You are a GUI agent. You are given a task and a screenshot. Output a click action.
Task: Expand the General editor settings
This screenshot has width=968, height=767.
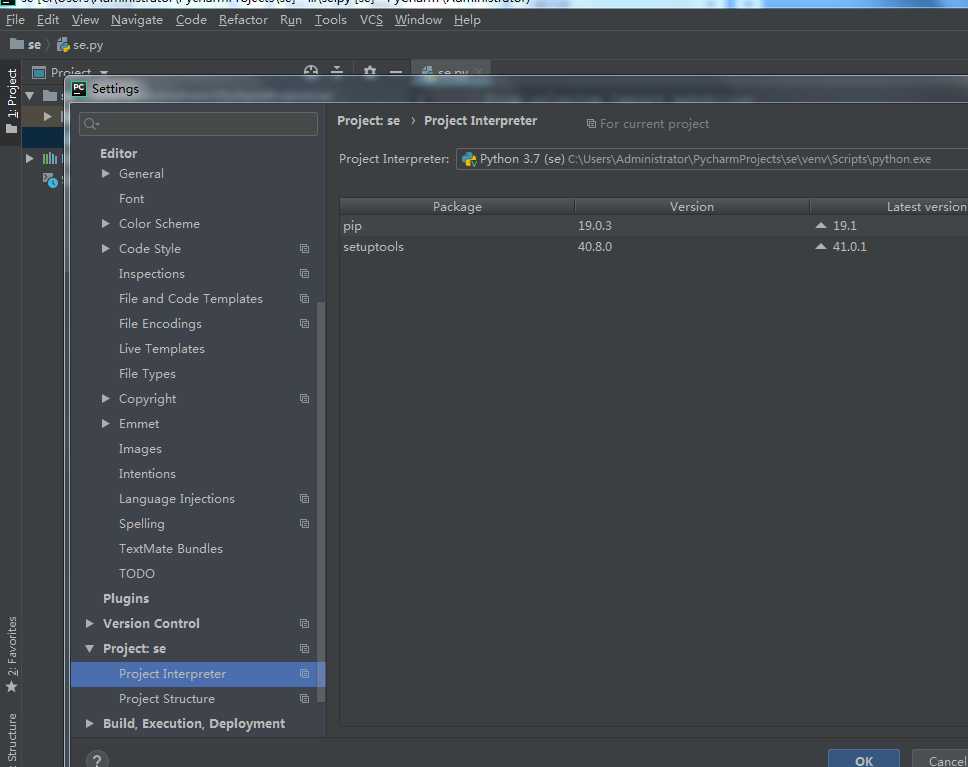[106, 174]
